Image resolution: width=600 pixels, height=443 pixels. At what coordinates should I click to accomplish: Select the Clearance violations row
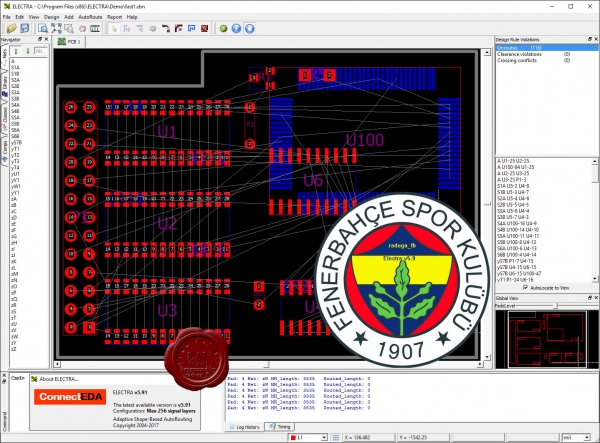tap(547, 54)
